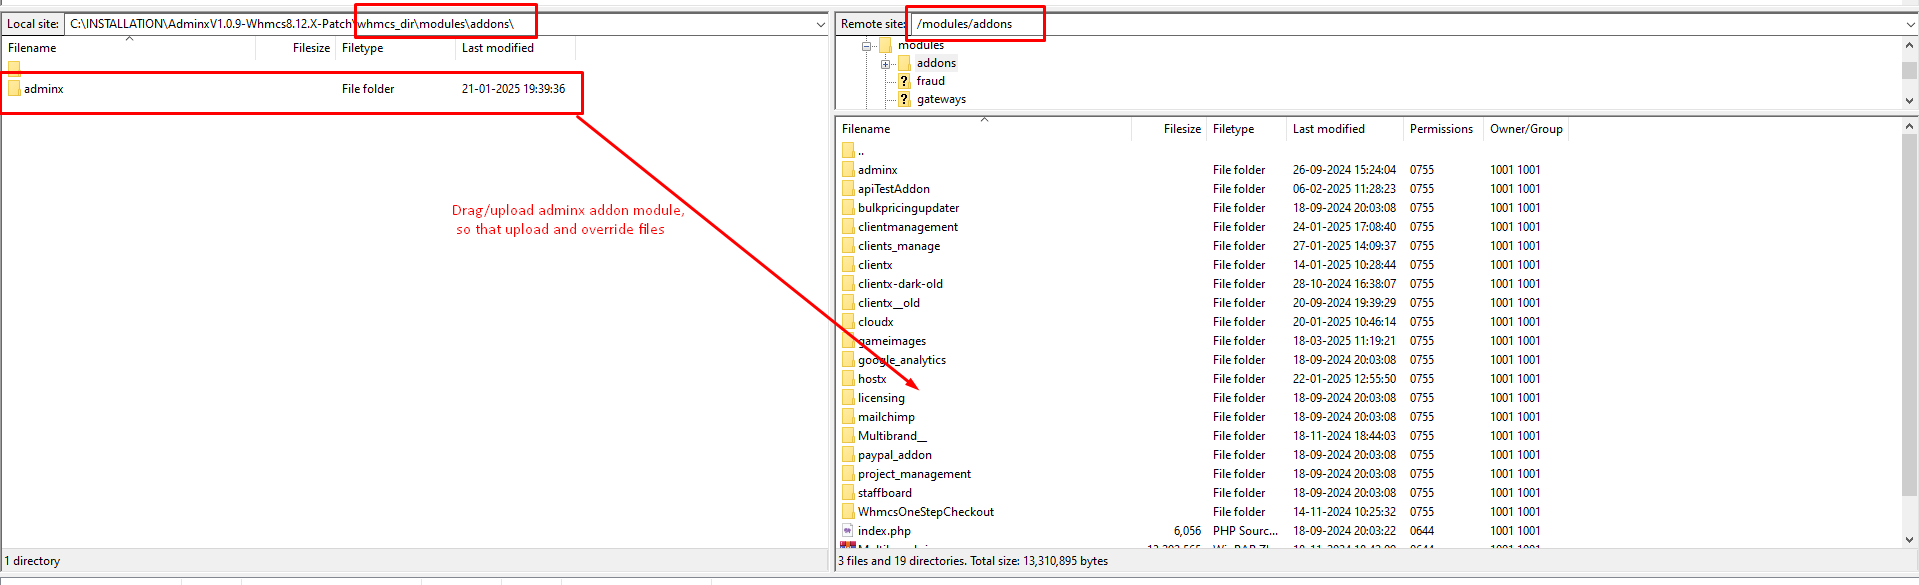Click the adminx folder icon in local pane
Image resolution: width=1919 pixels, height=585 pixels.
click(14, 89)
